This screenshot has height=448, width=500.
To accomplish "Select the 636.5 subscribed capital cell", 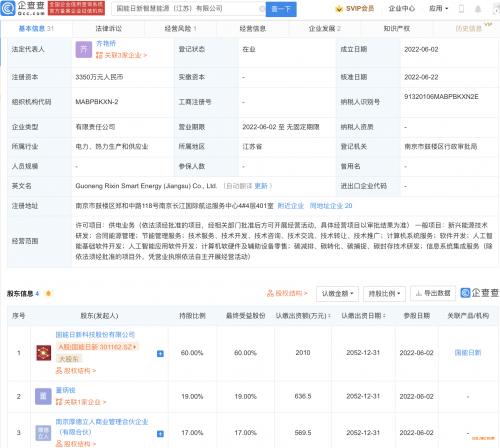I will 303,396.
